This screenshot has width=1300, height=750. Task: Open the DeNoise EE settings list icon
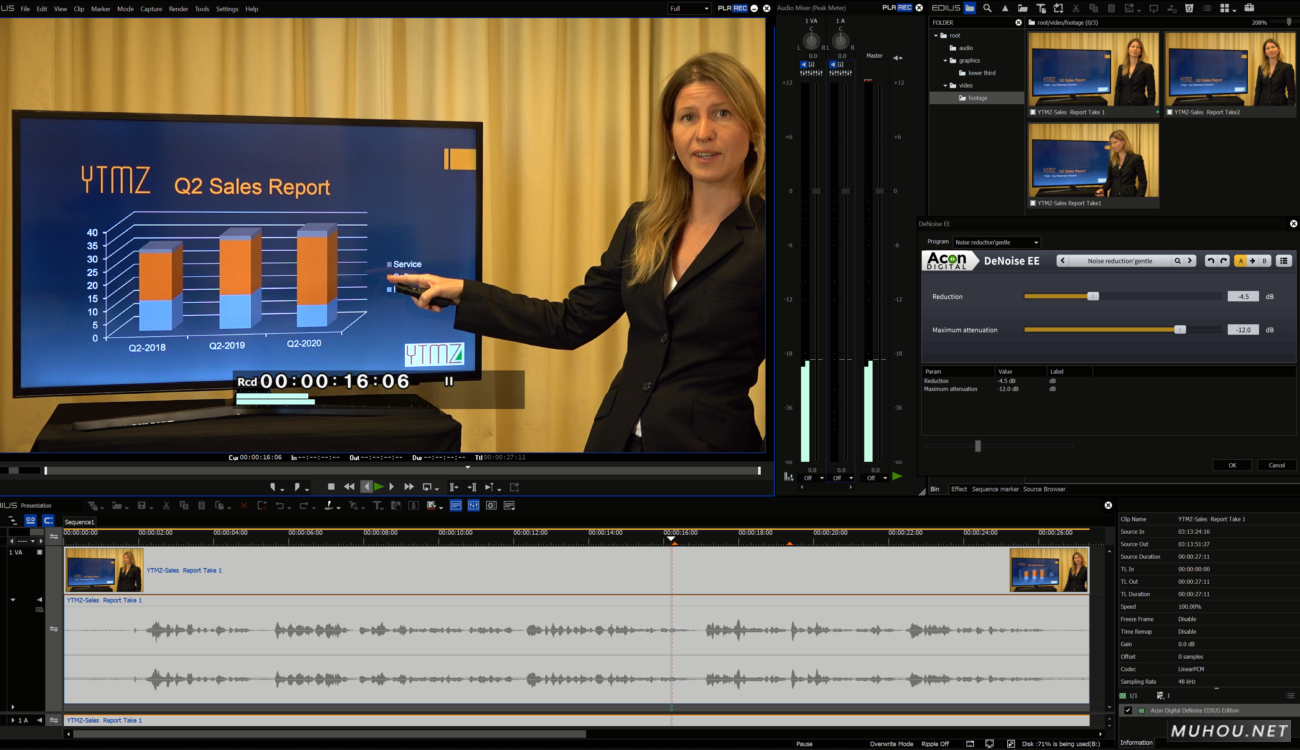pos(1284,261)
